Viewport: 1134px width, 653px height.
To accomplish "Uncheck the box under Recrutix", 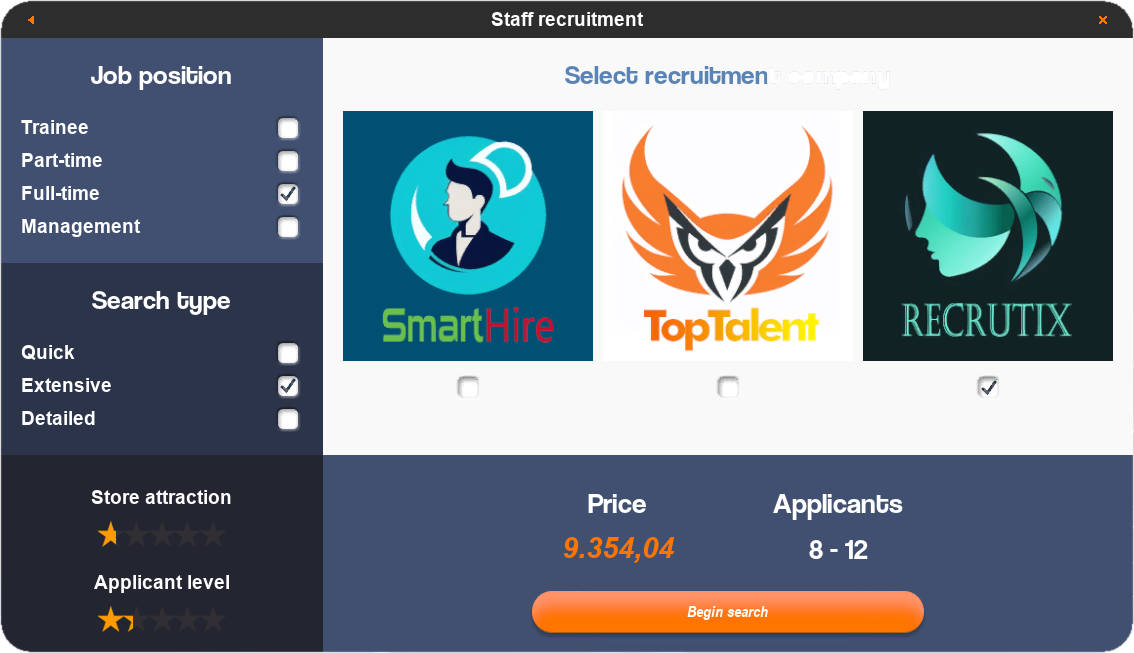I will point(988,387).
